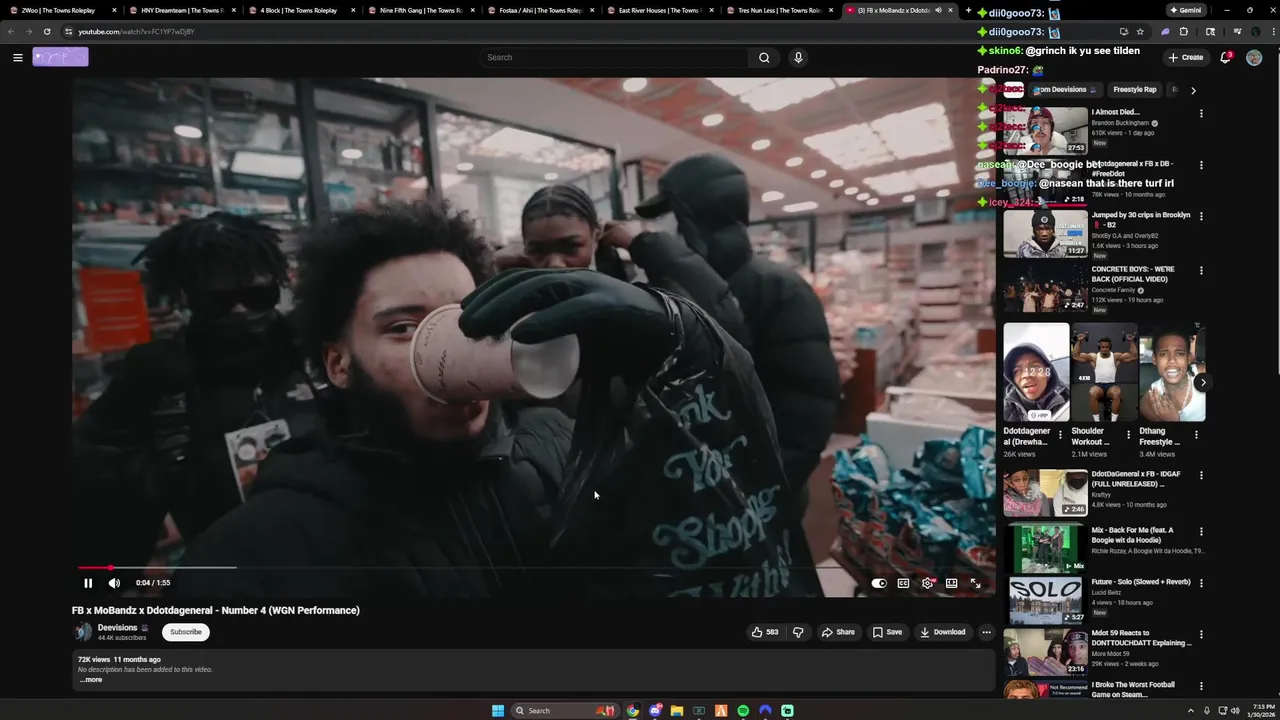
Task: Go back to previous page
Action: [11, 31]
